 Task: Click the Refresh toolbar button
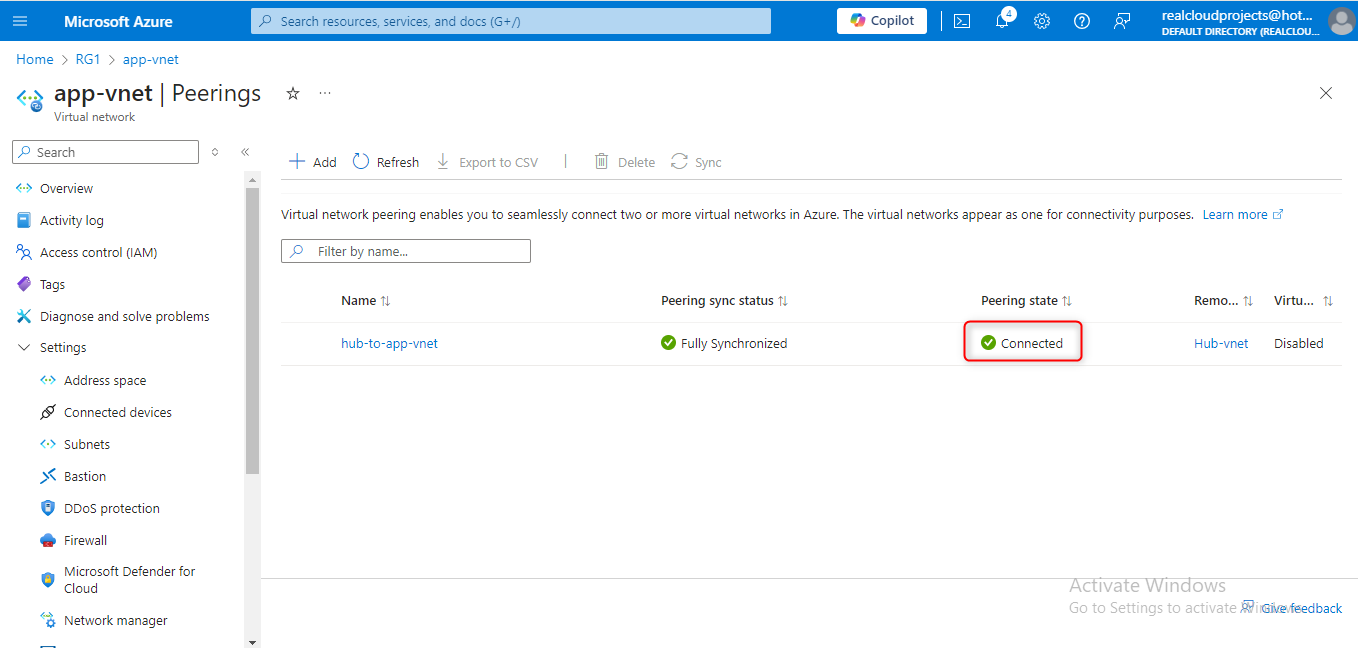(386, 162)
